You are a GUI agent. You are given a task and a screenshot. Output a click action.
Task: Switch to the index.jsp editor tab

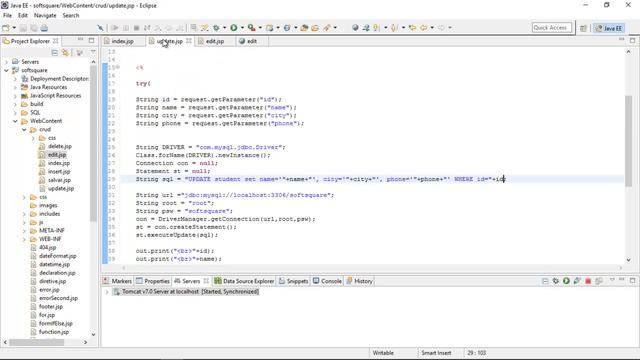122,41
